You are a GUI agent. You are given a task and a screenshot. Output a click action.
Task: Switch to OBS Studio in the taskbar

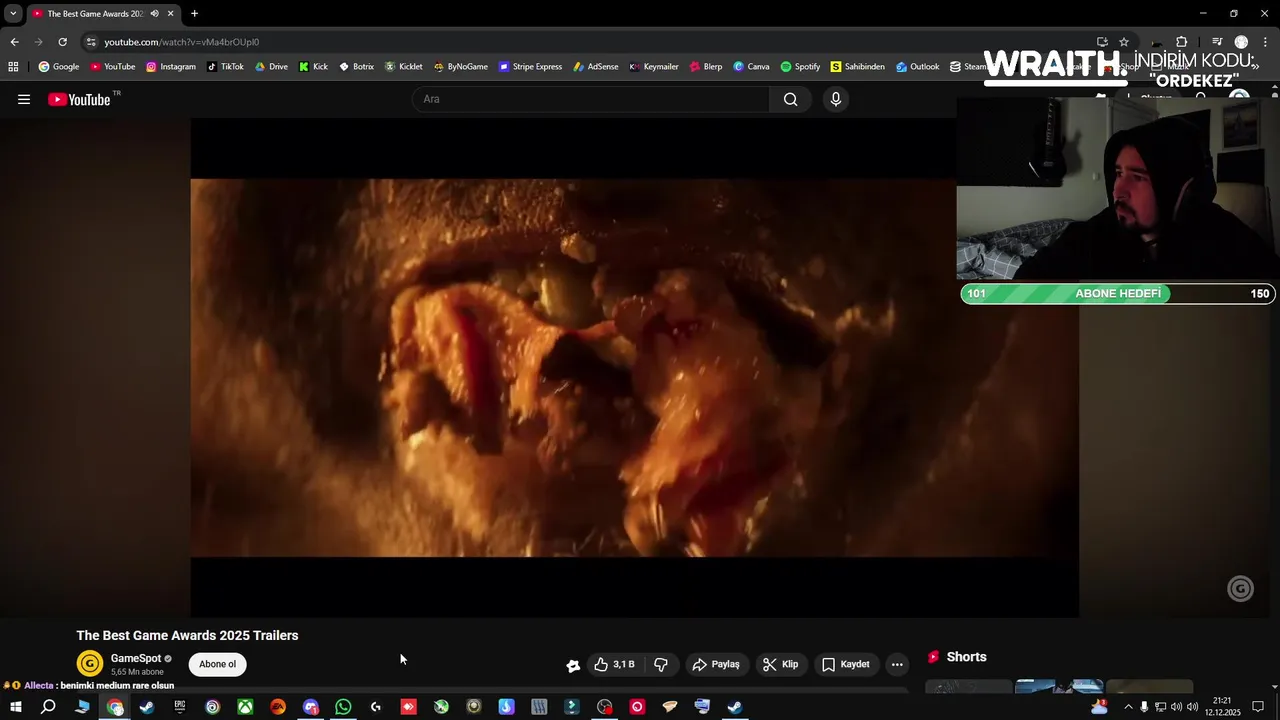605,707
